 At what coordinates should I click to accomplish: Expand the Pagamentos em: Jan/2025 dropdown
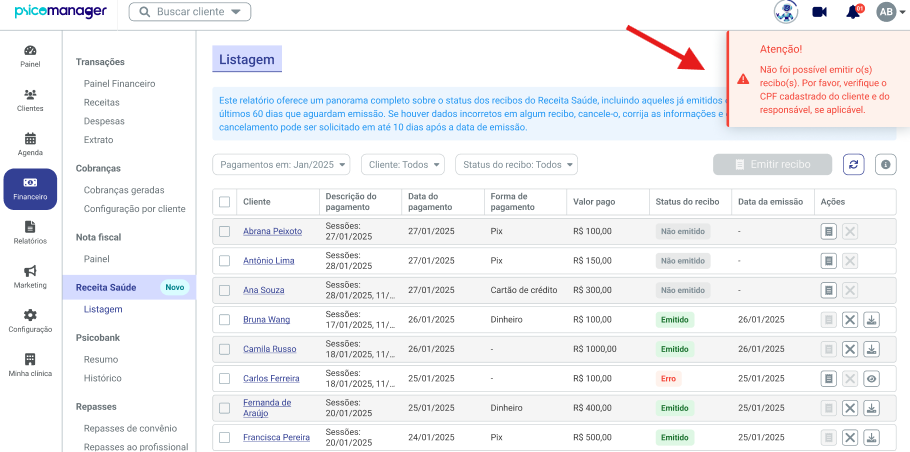(x=281, y=165)
